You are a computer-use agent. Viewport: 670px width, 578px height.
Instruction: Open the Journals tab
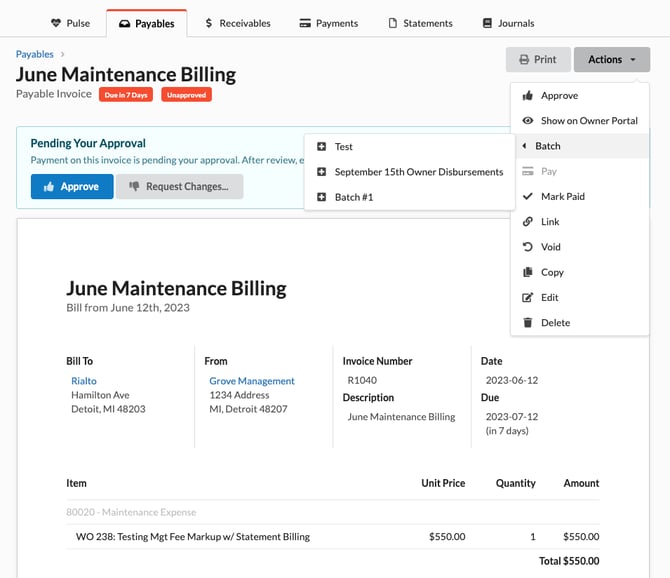(x=508, y=23)
